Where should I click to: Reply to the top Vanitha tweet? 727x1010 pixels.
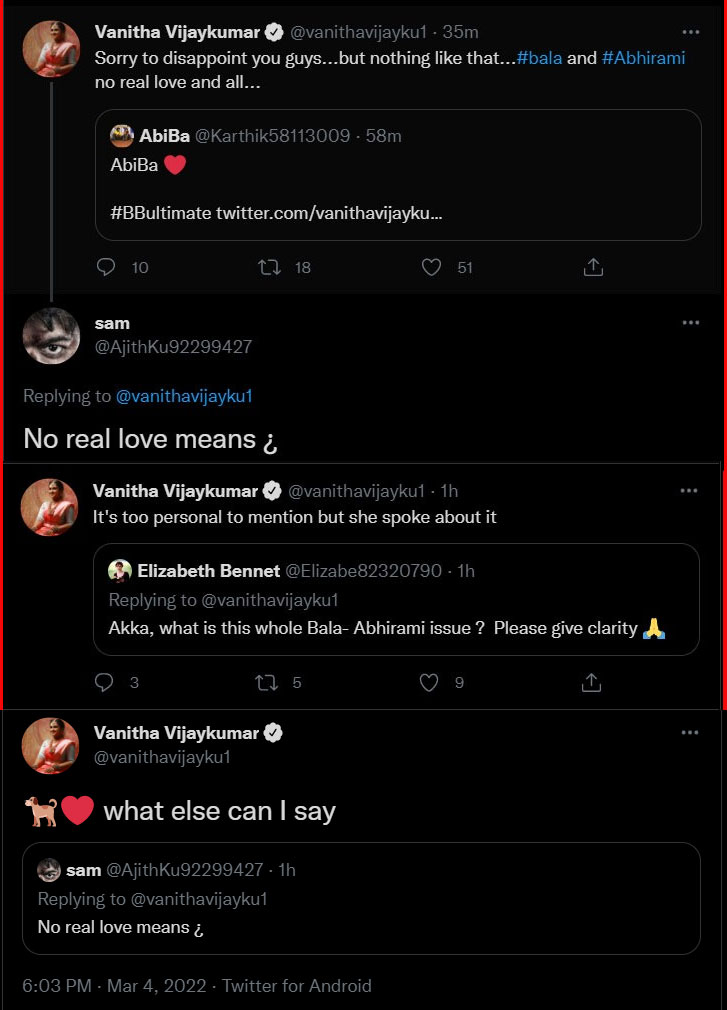coord(106,267)
